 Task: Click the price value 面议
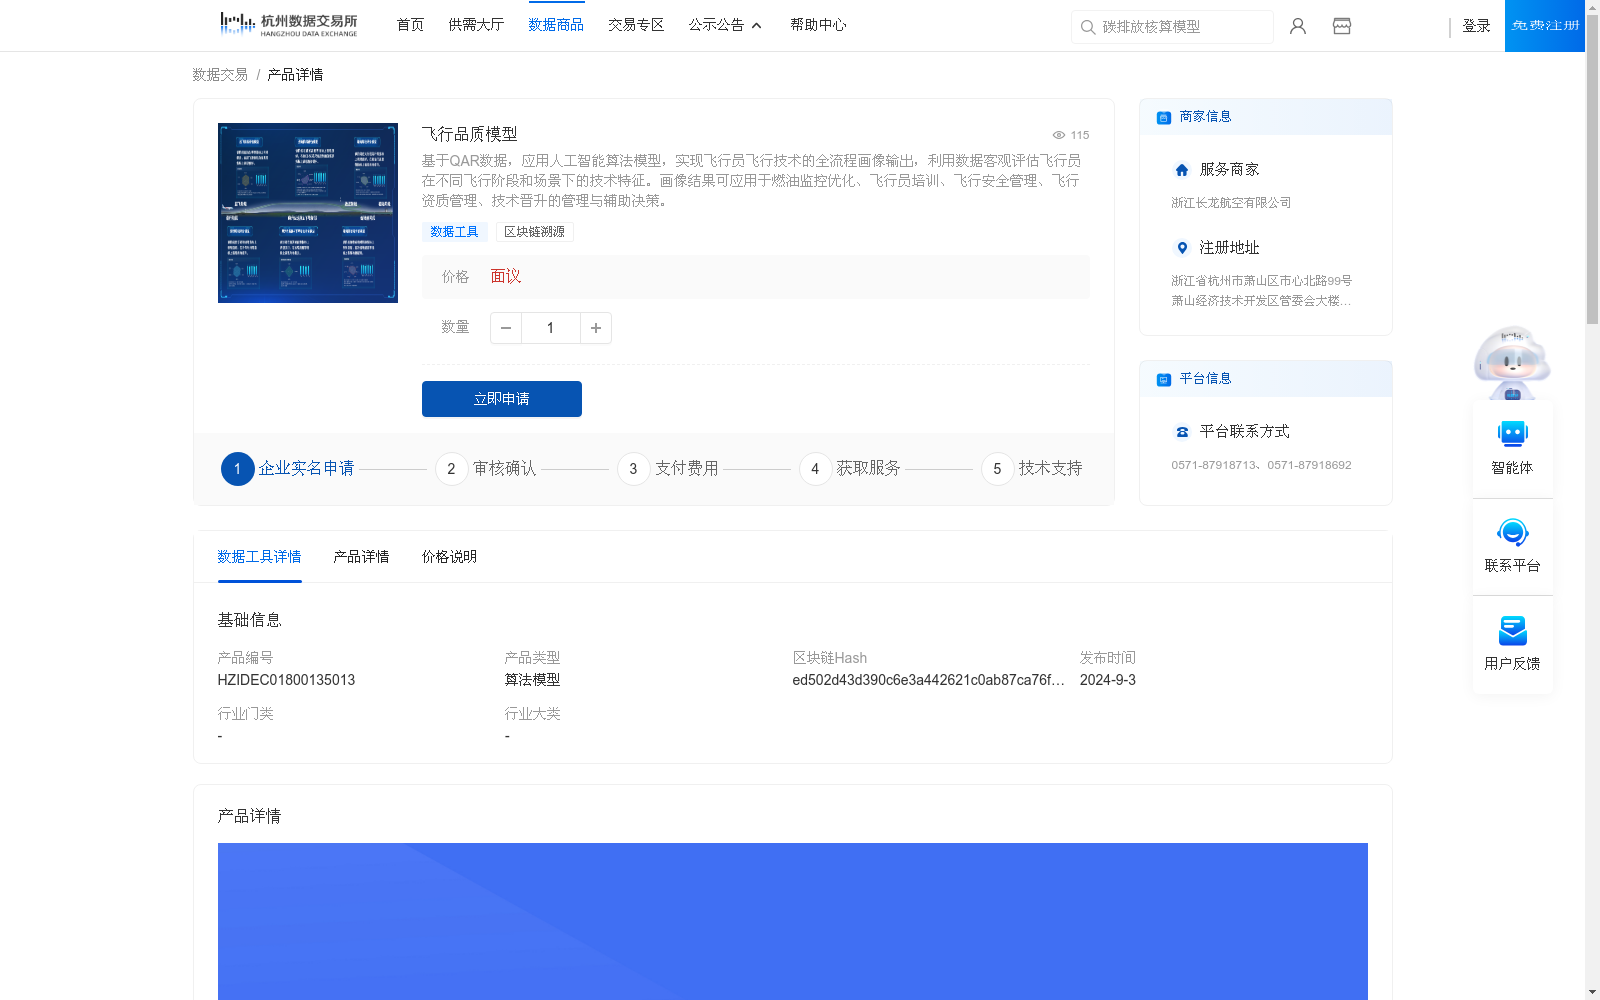pyautogui.click(x=506, y=277)
